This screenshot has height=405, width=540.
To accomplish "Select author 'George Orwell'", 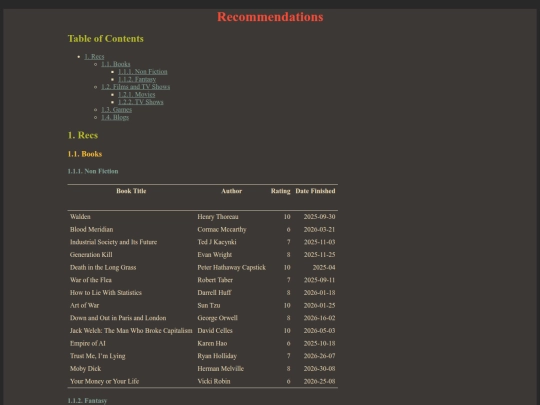I will (217, 318).
